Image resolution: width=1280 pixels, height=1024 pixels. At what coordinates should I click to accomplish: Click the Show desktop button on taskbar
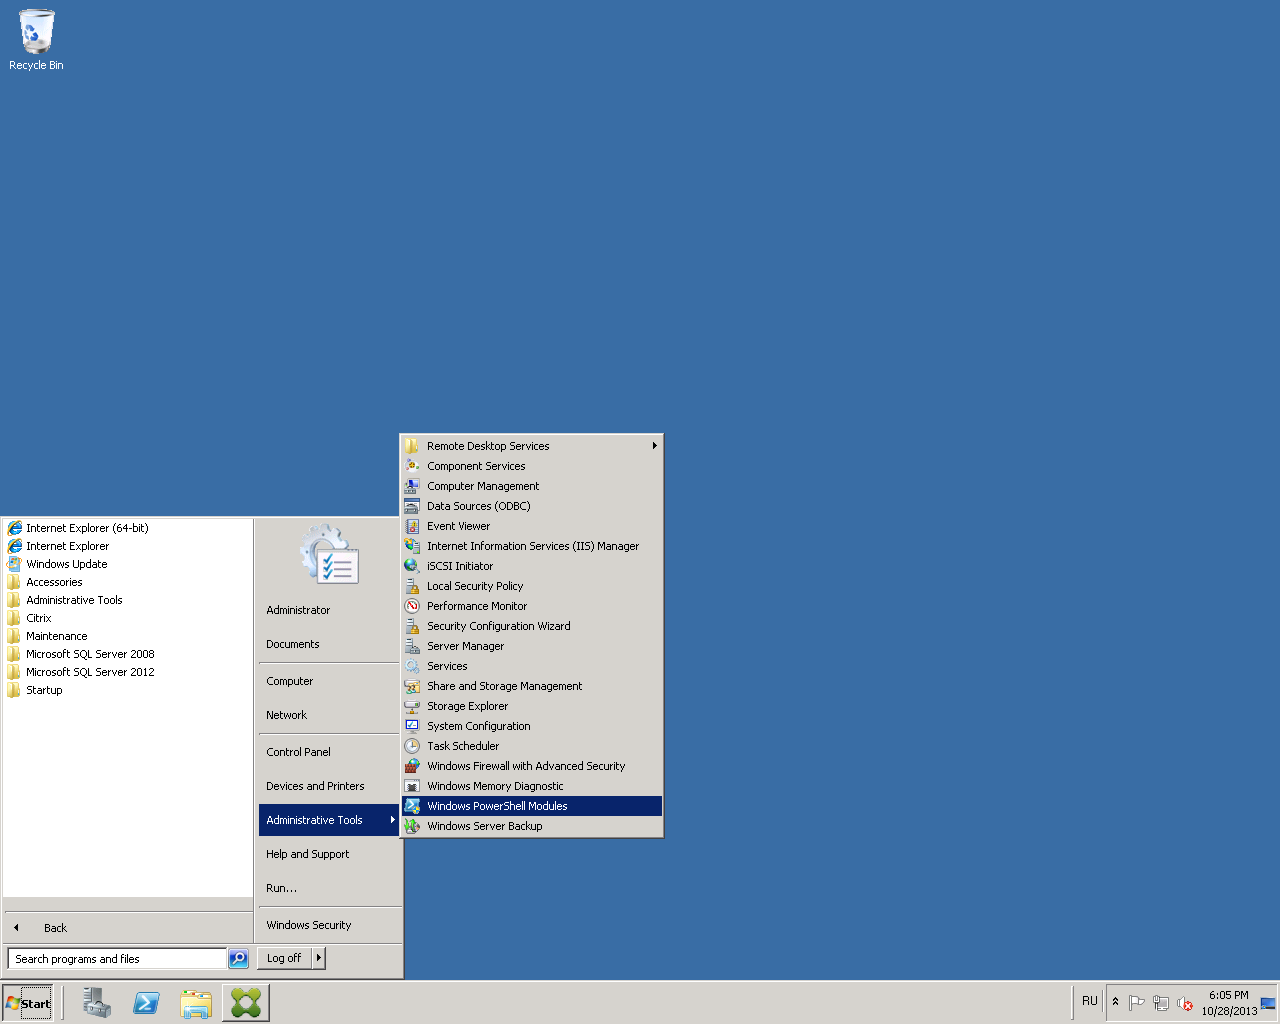[1268, 1003]
